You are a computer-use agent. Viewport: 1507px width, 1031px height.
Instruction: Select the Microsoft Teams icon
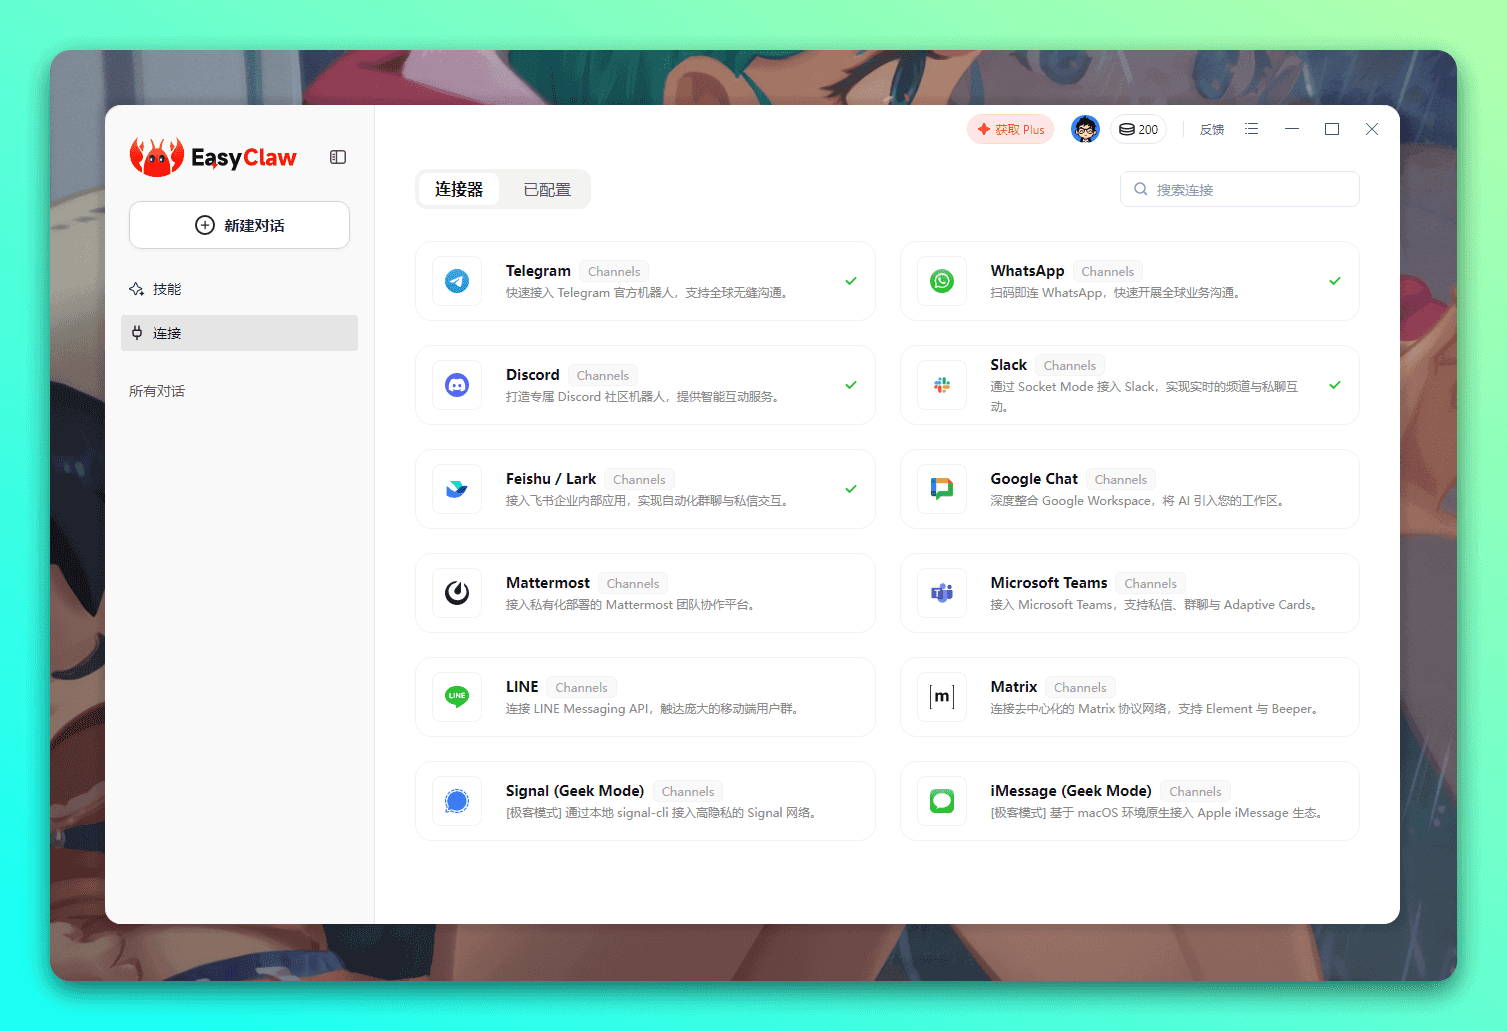(x=942, y=593)
